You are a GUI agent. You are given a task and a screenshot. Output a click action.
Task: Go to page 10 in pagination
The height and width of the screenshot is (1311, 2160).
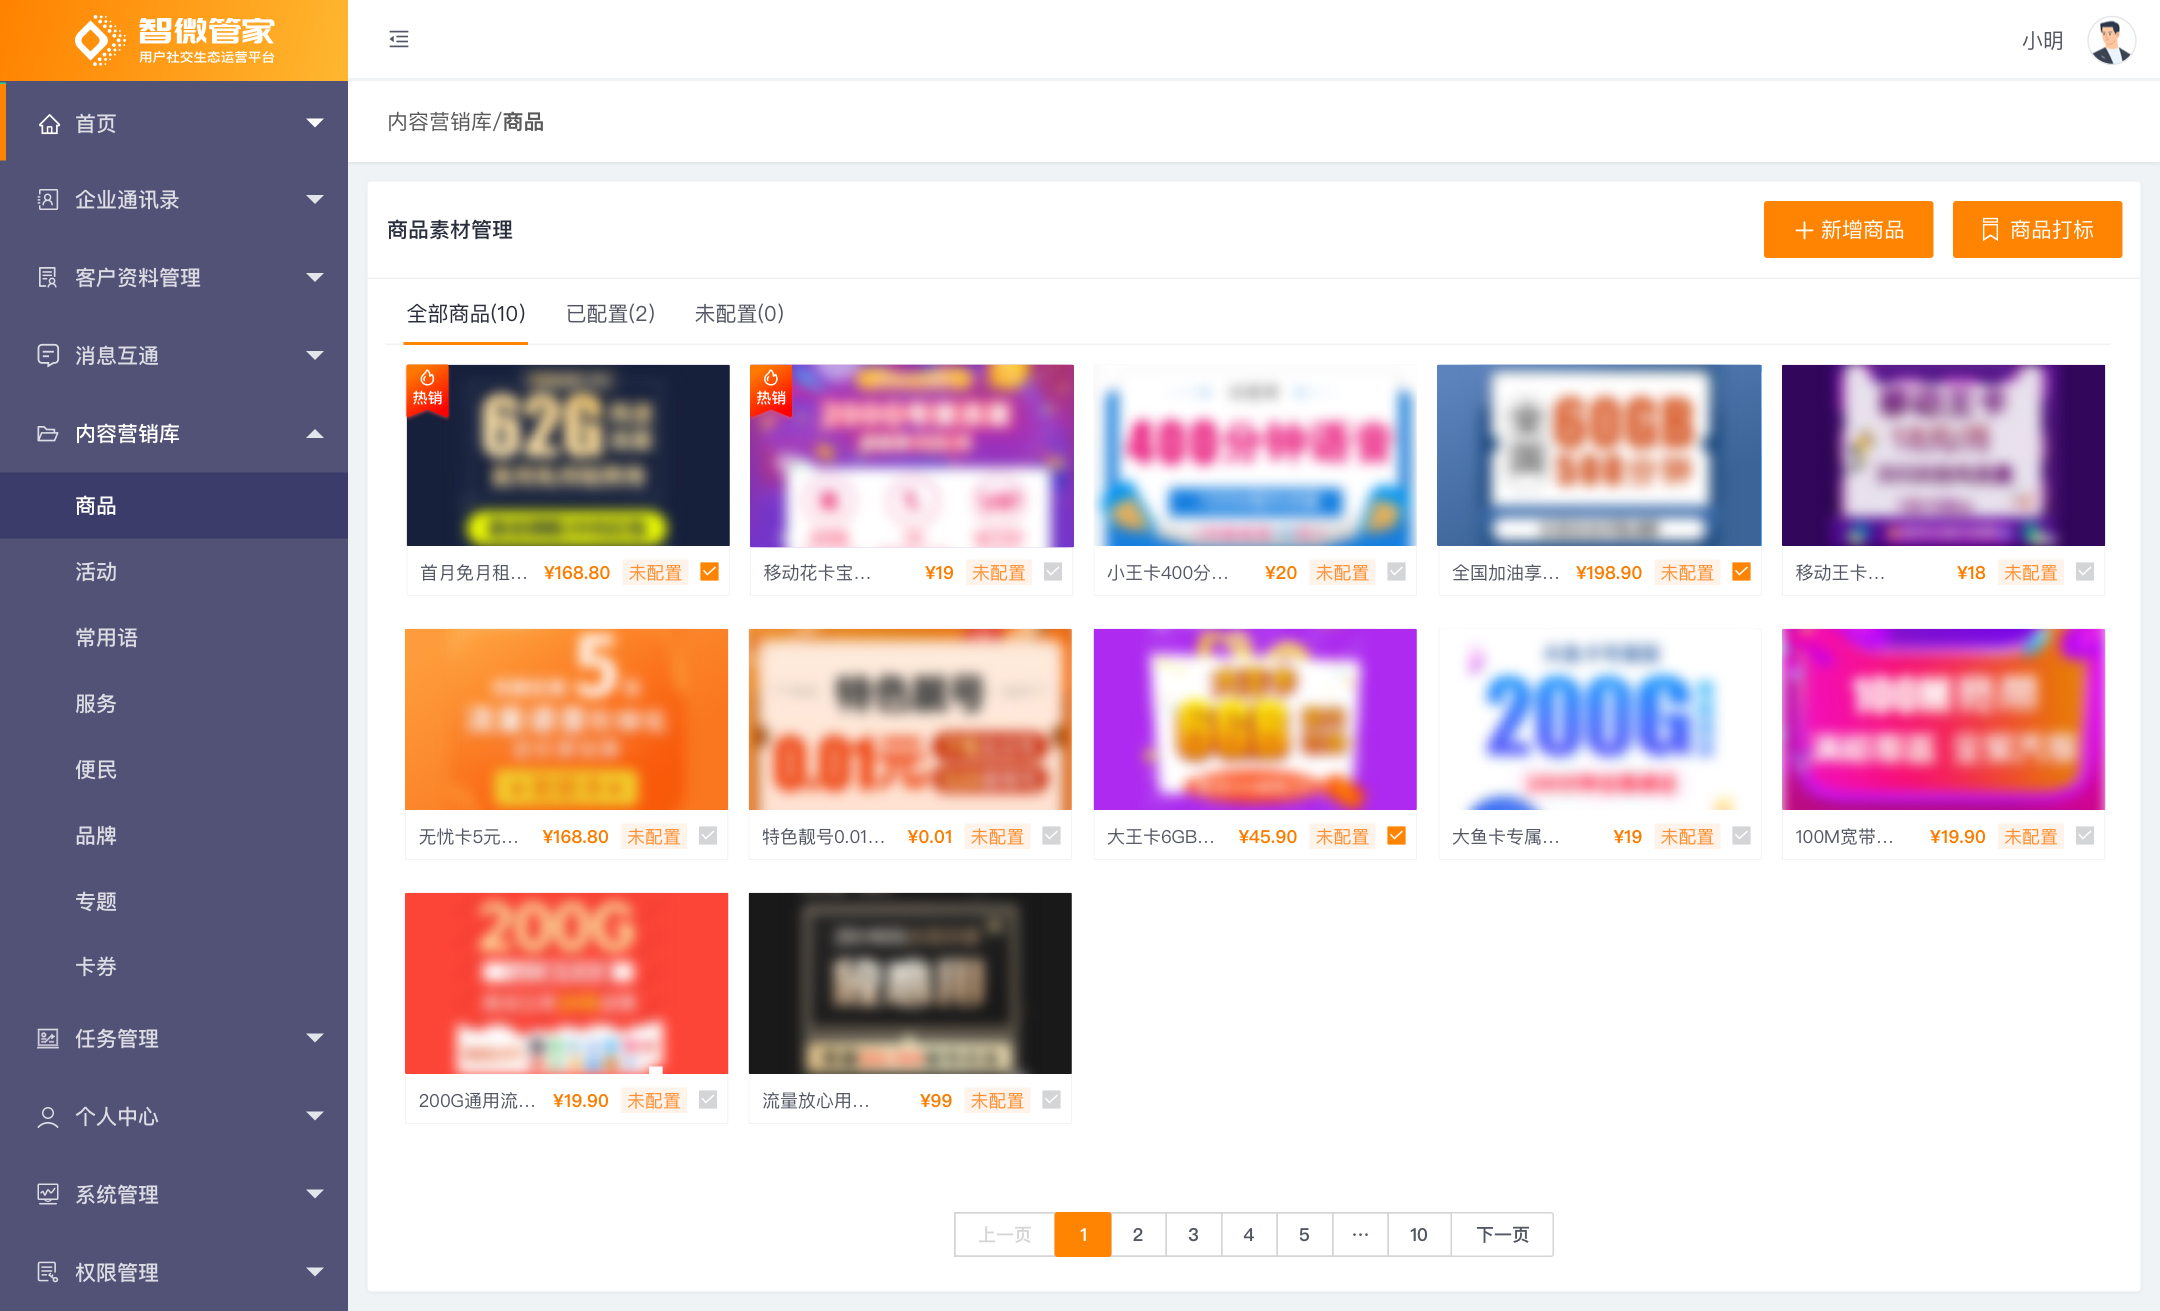[1418, 1234]
